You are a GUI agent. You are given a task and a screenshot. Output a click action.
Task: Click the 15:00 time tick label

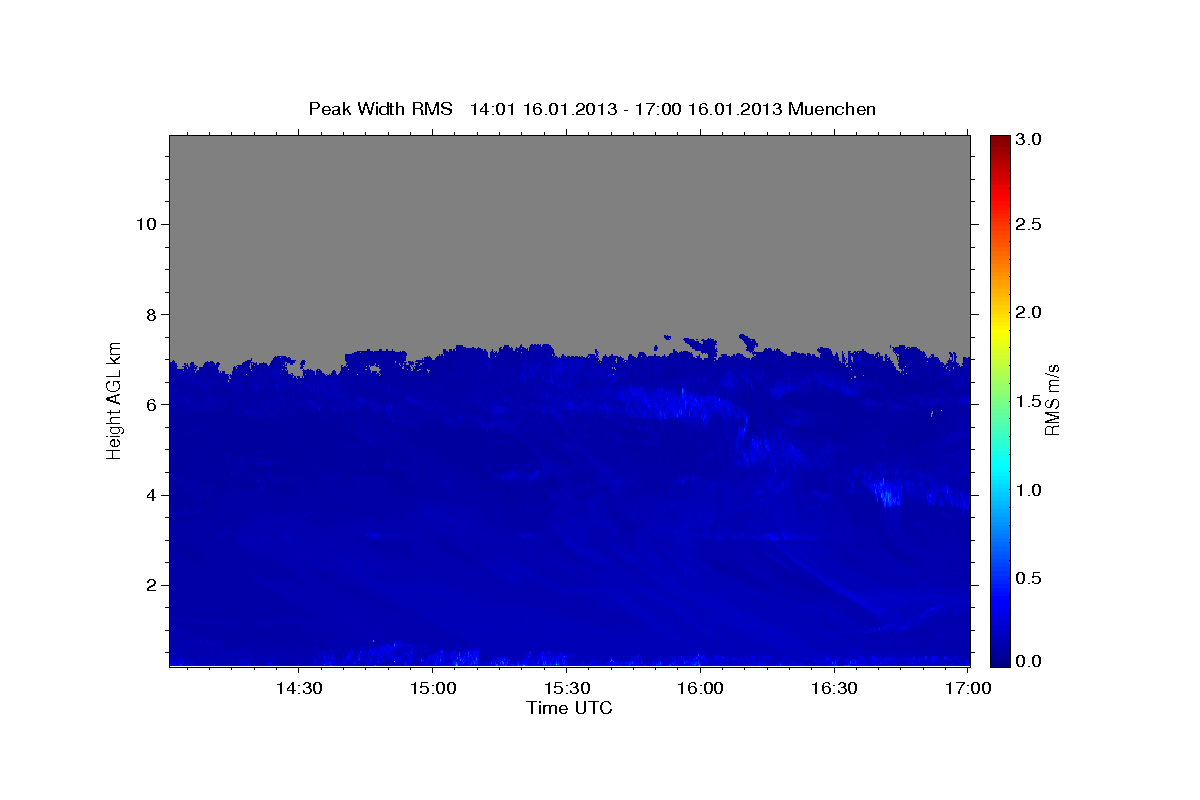tap(433, 689)
